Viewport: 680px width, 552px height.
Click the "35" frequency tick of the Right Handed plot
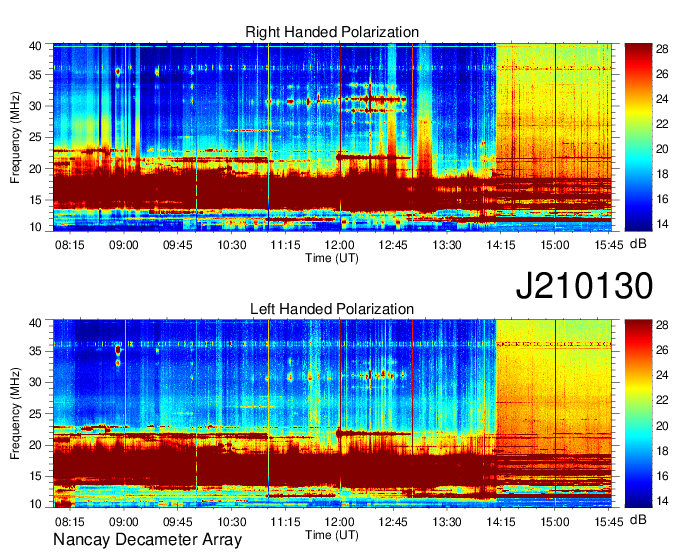[x=36, y=75]
